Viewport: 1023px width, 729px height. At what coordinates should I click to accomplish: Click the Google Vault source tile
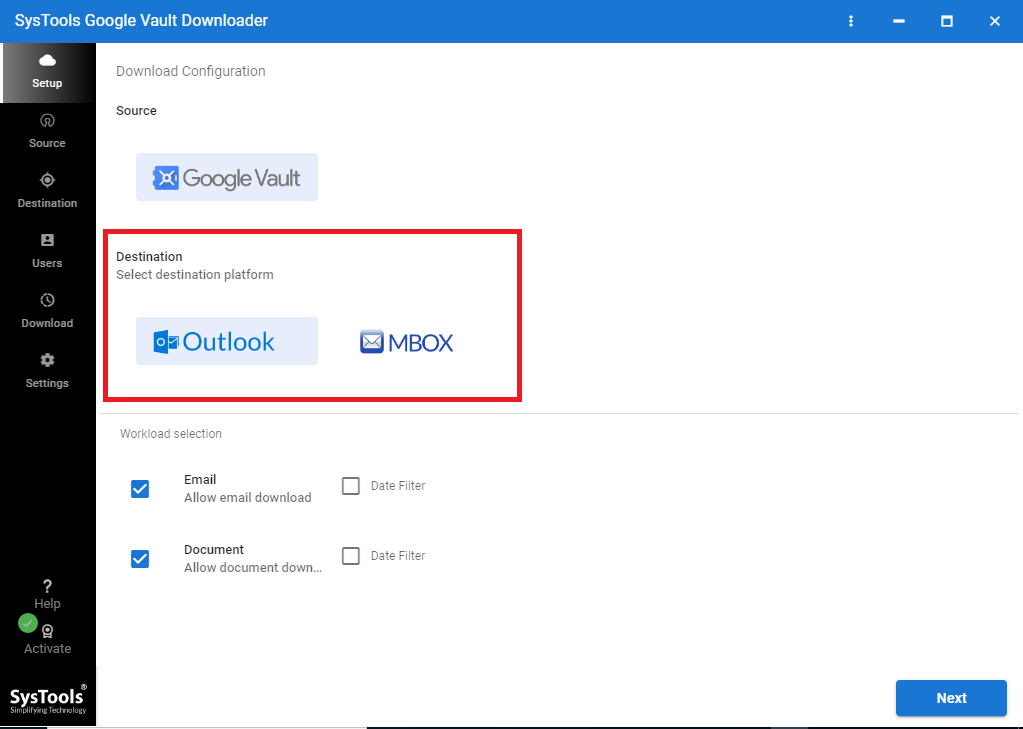pos(227,178)
